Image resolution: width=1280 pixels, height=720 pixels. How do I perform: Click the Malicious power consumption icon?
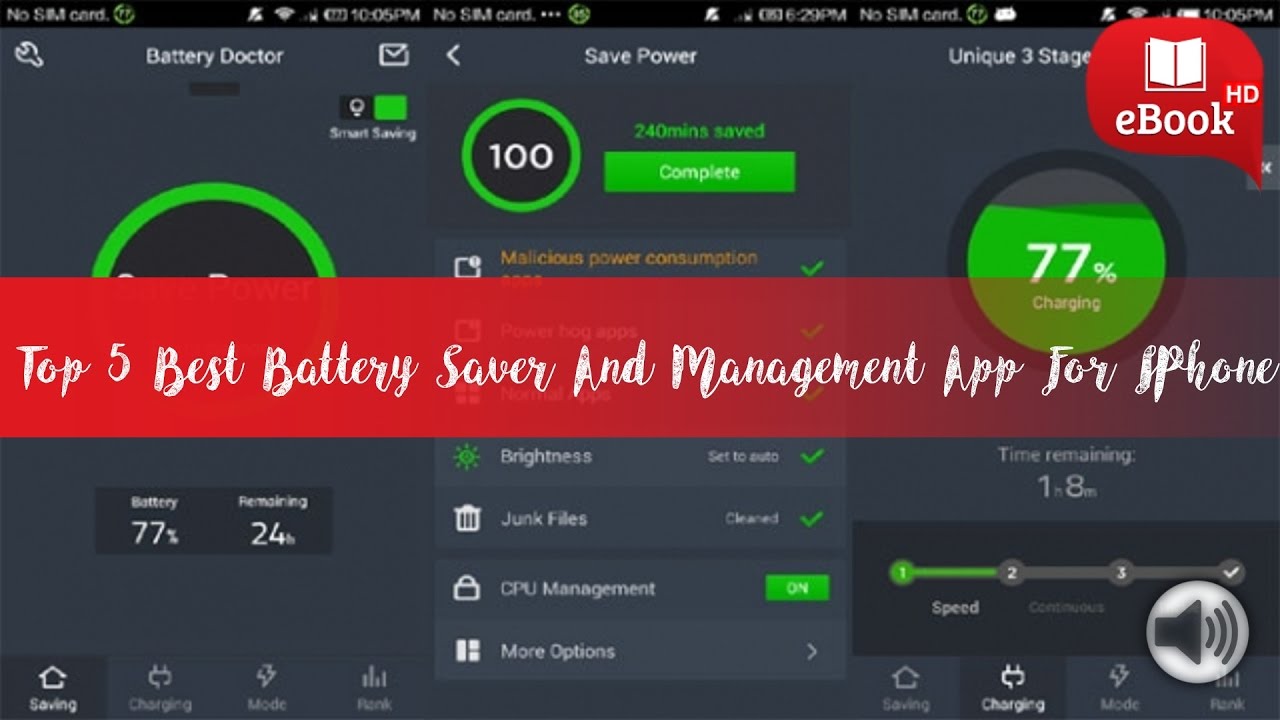point(467,268)
